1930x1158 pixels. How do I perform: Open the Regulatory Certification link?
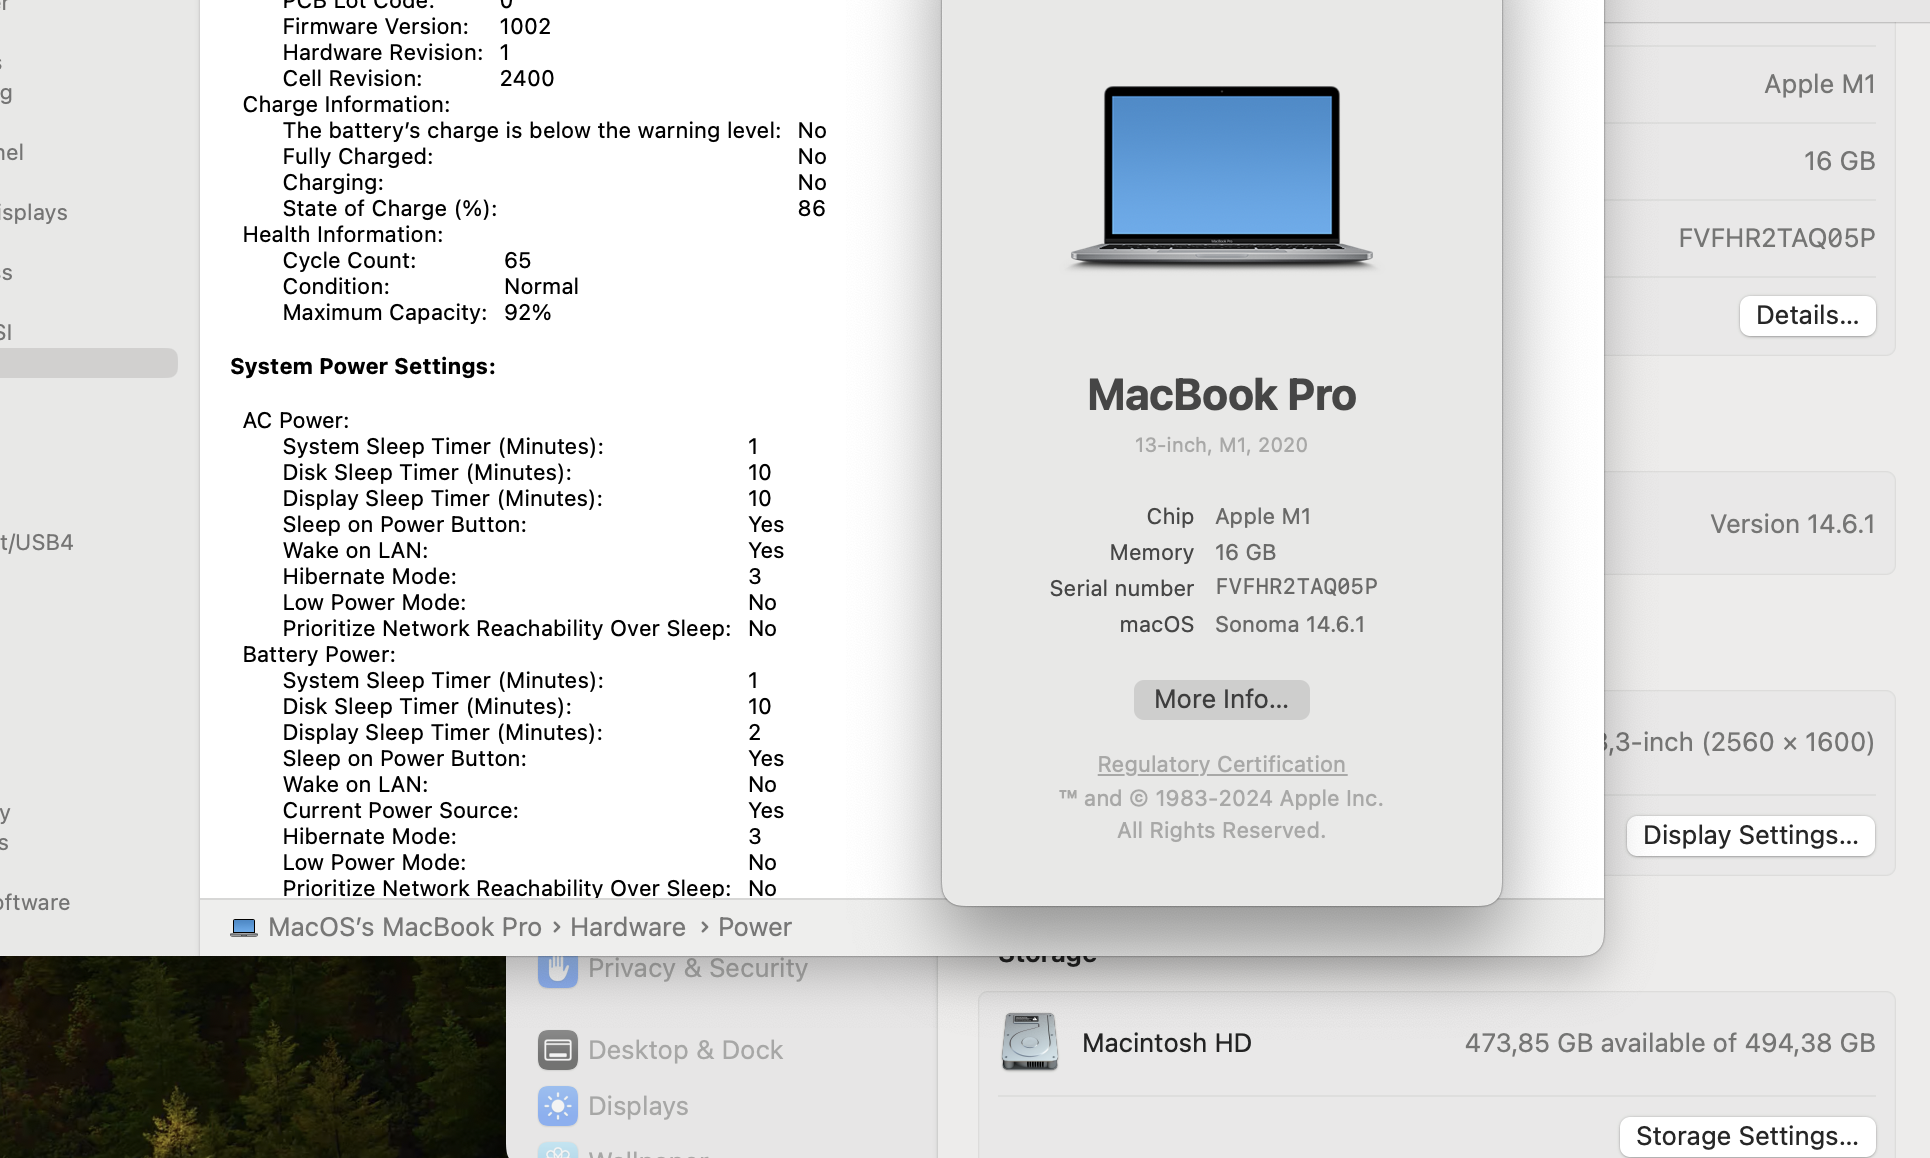pyautogui.click(x=1221, y=764)
